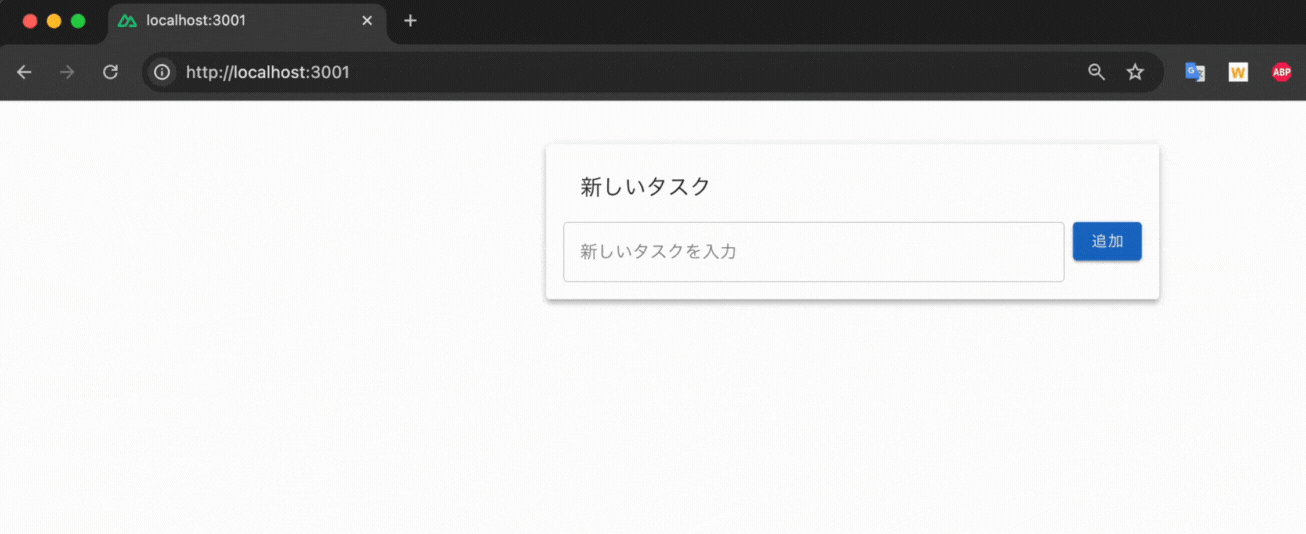
Task: Click the 新しいタスク card heading
Action: [646, 186]
